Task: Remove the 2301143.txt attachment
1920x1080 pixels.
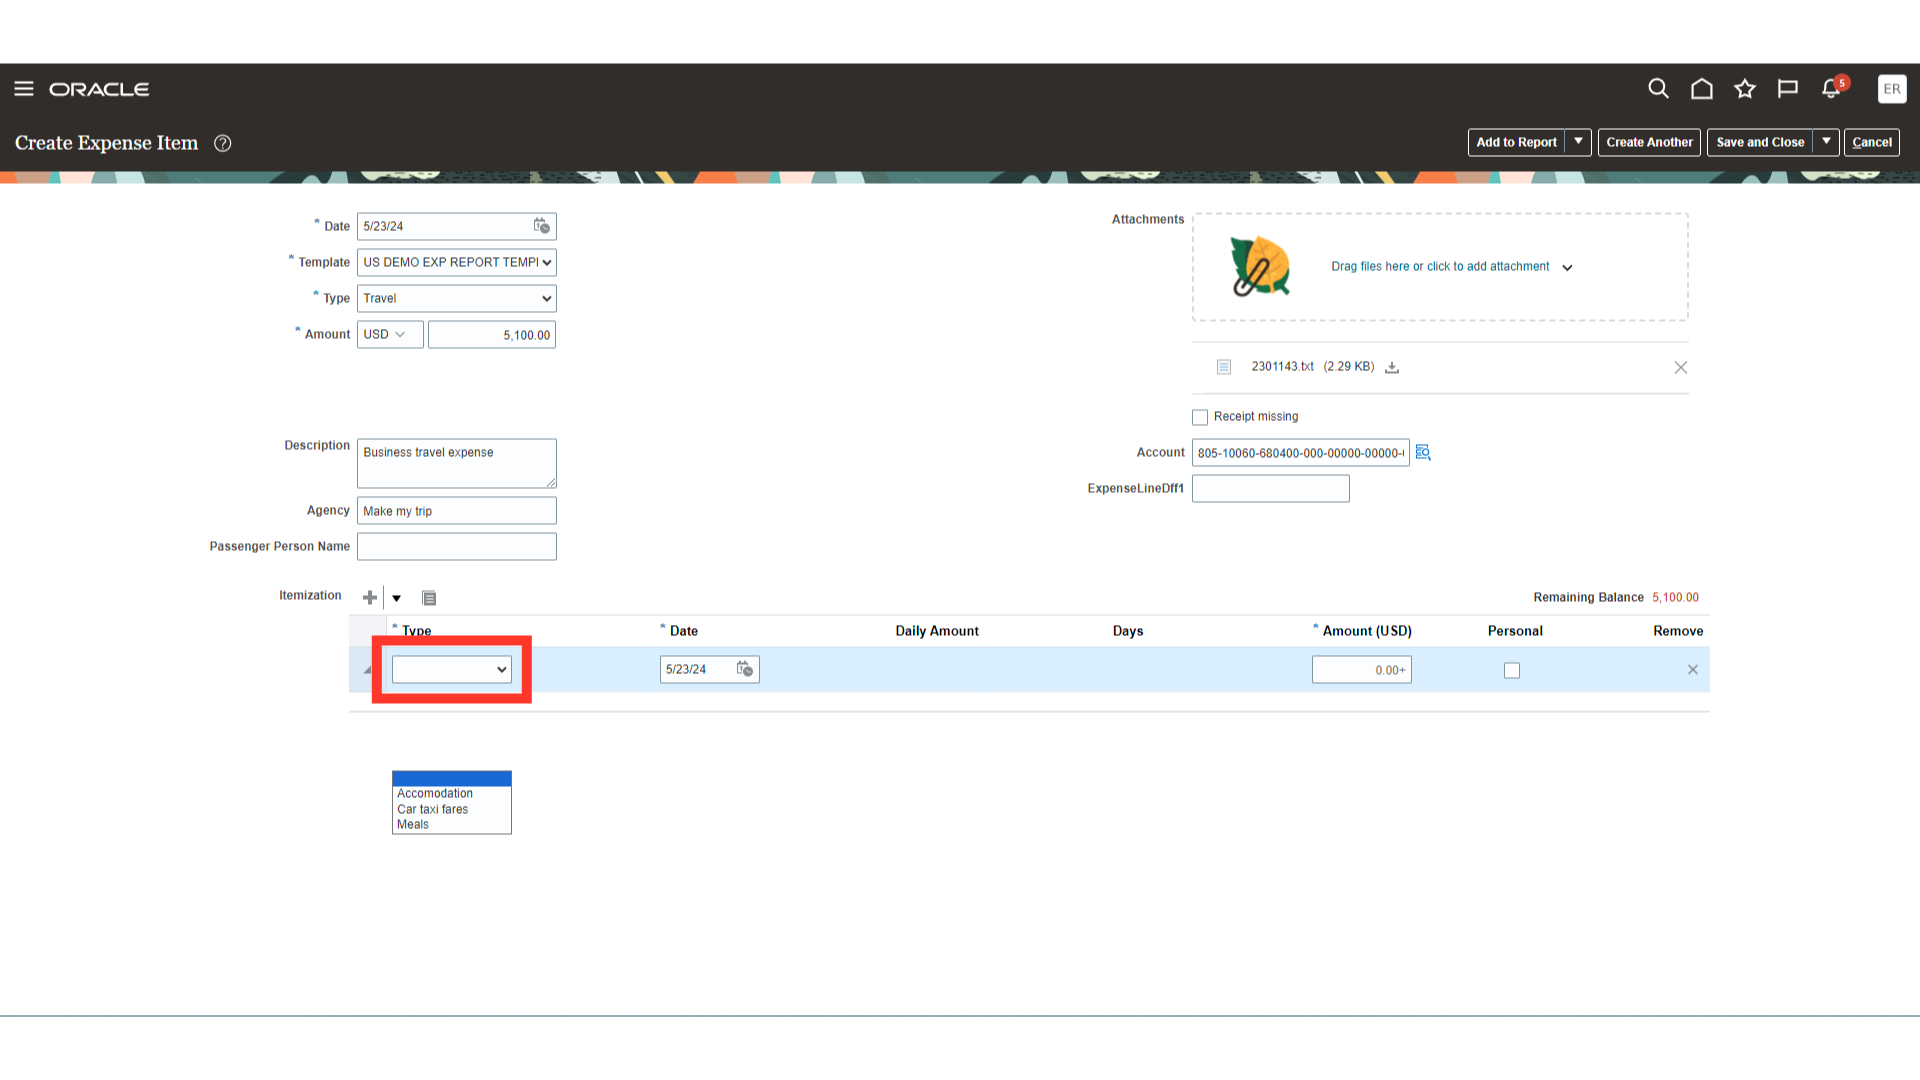Action: point(1681,367)
